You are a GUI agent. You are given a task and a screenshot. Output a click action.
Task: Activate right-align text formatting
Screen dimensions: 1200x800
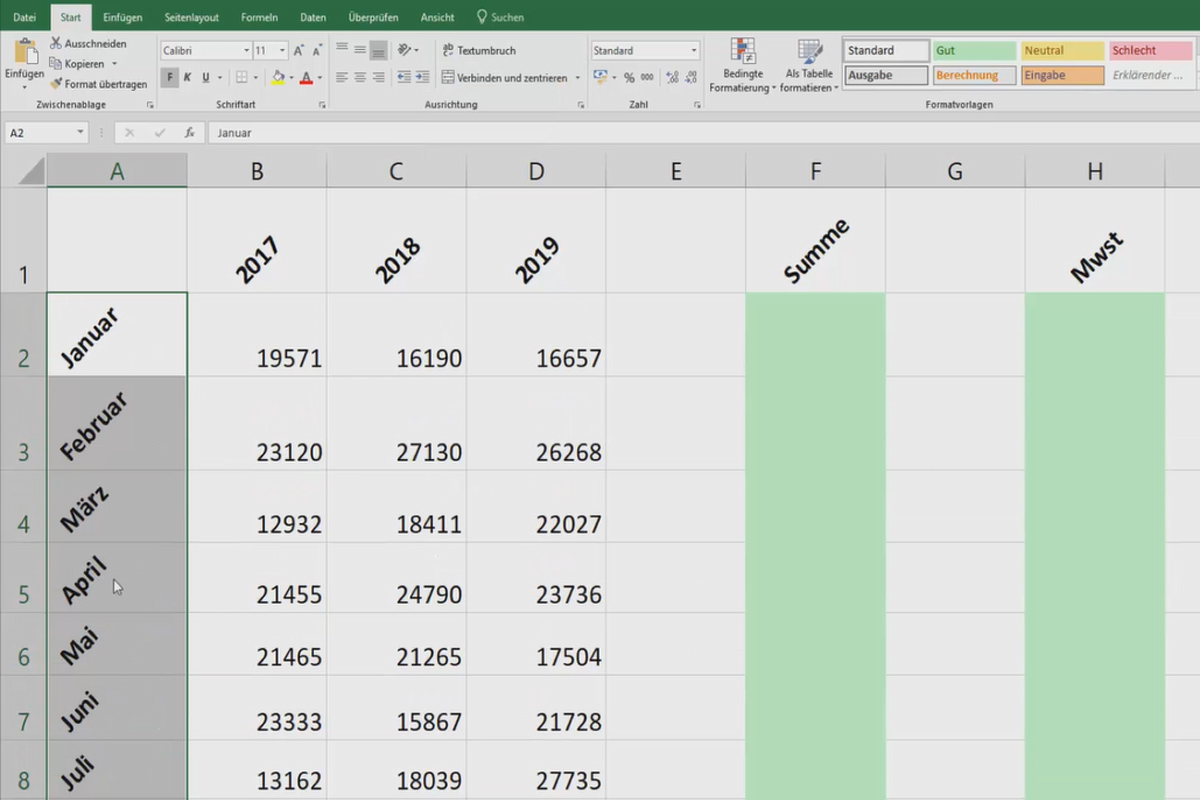(x=377, y=76)
